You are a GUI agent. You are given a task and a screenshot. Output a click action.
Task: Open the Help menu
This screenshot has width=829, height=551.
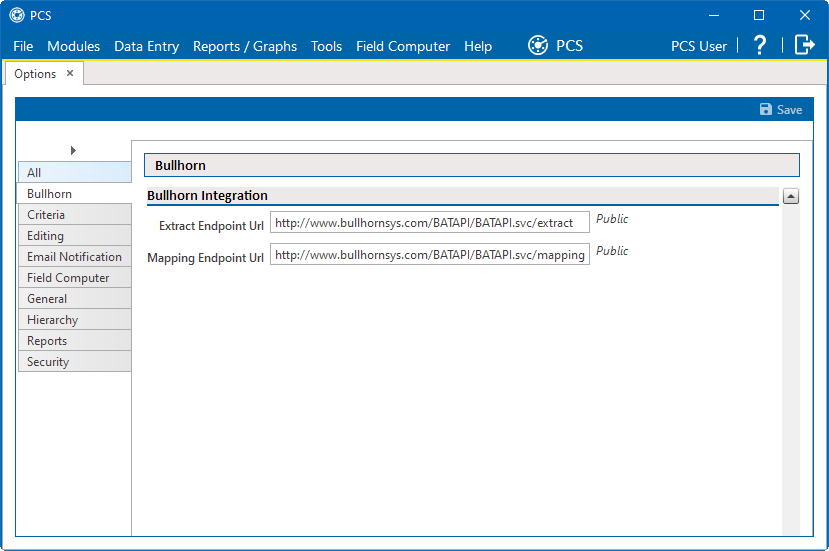click(478, 47)
